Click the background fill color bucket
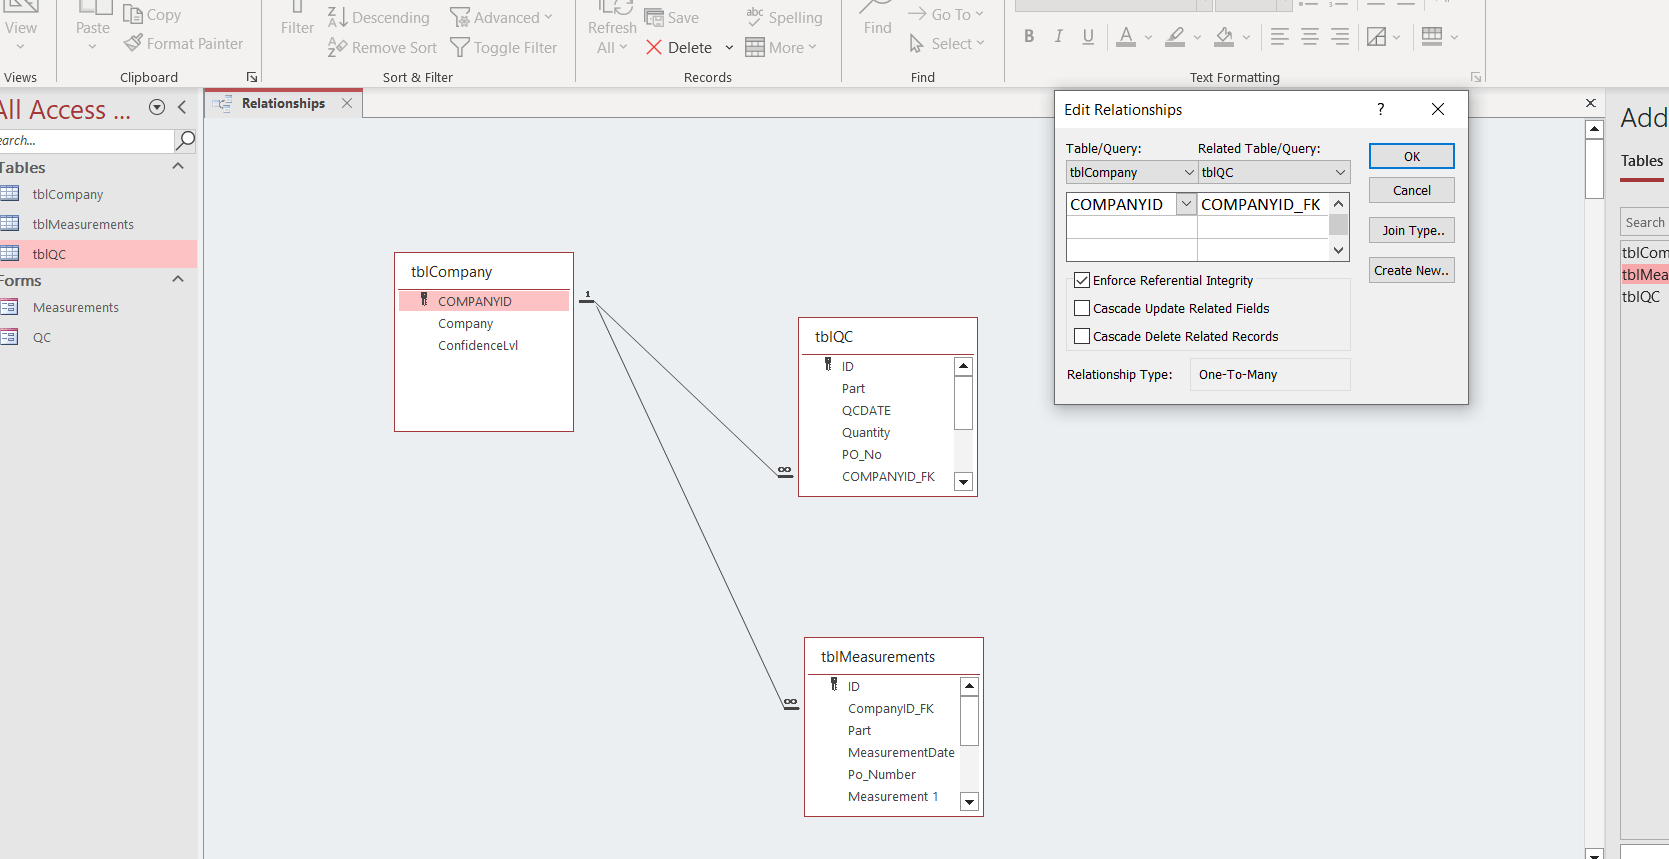 (1224, 37)
